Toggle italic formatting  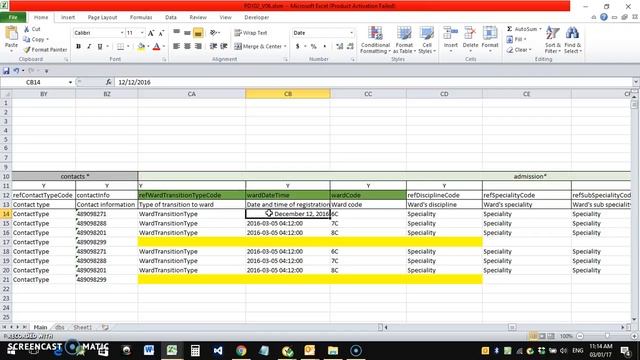tap(89, 47)
